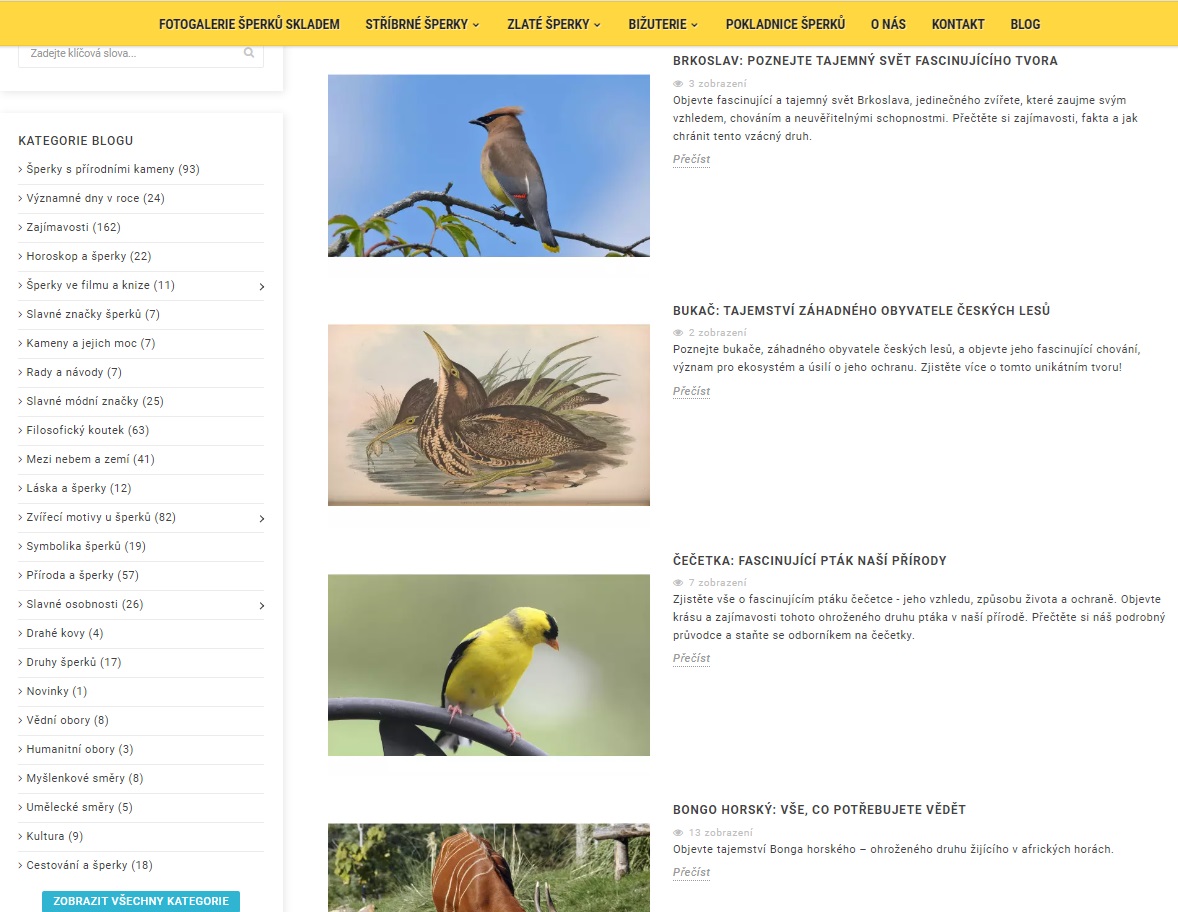Click the eye icon beside 7 zobrazení
This screenshot has height=912, width=1178.
coord(678,583)
